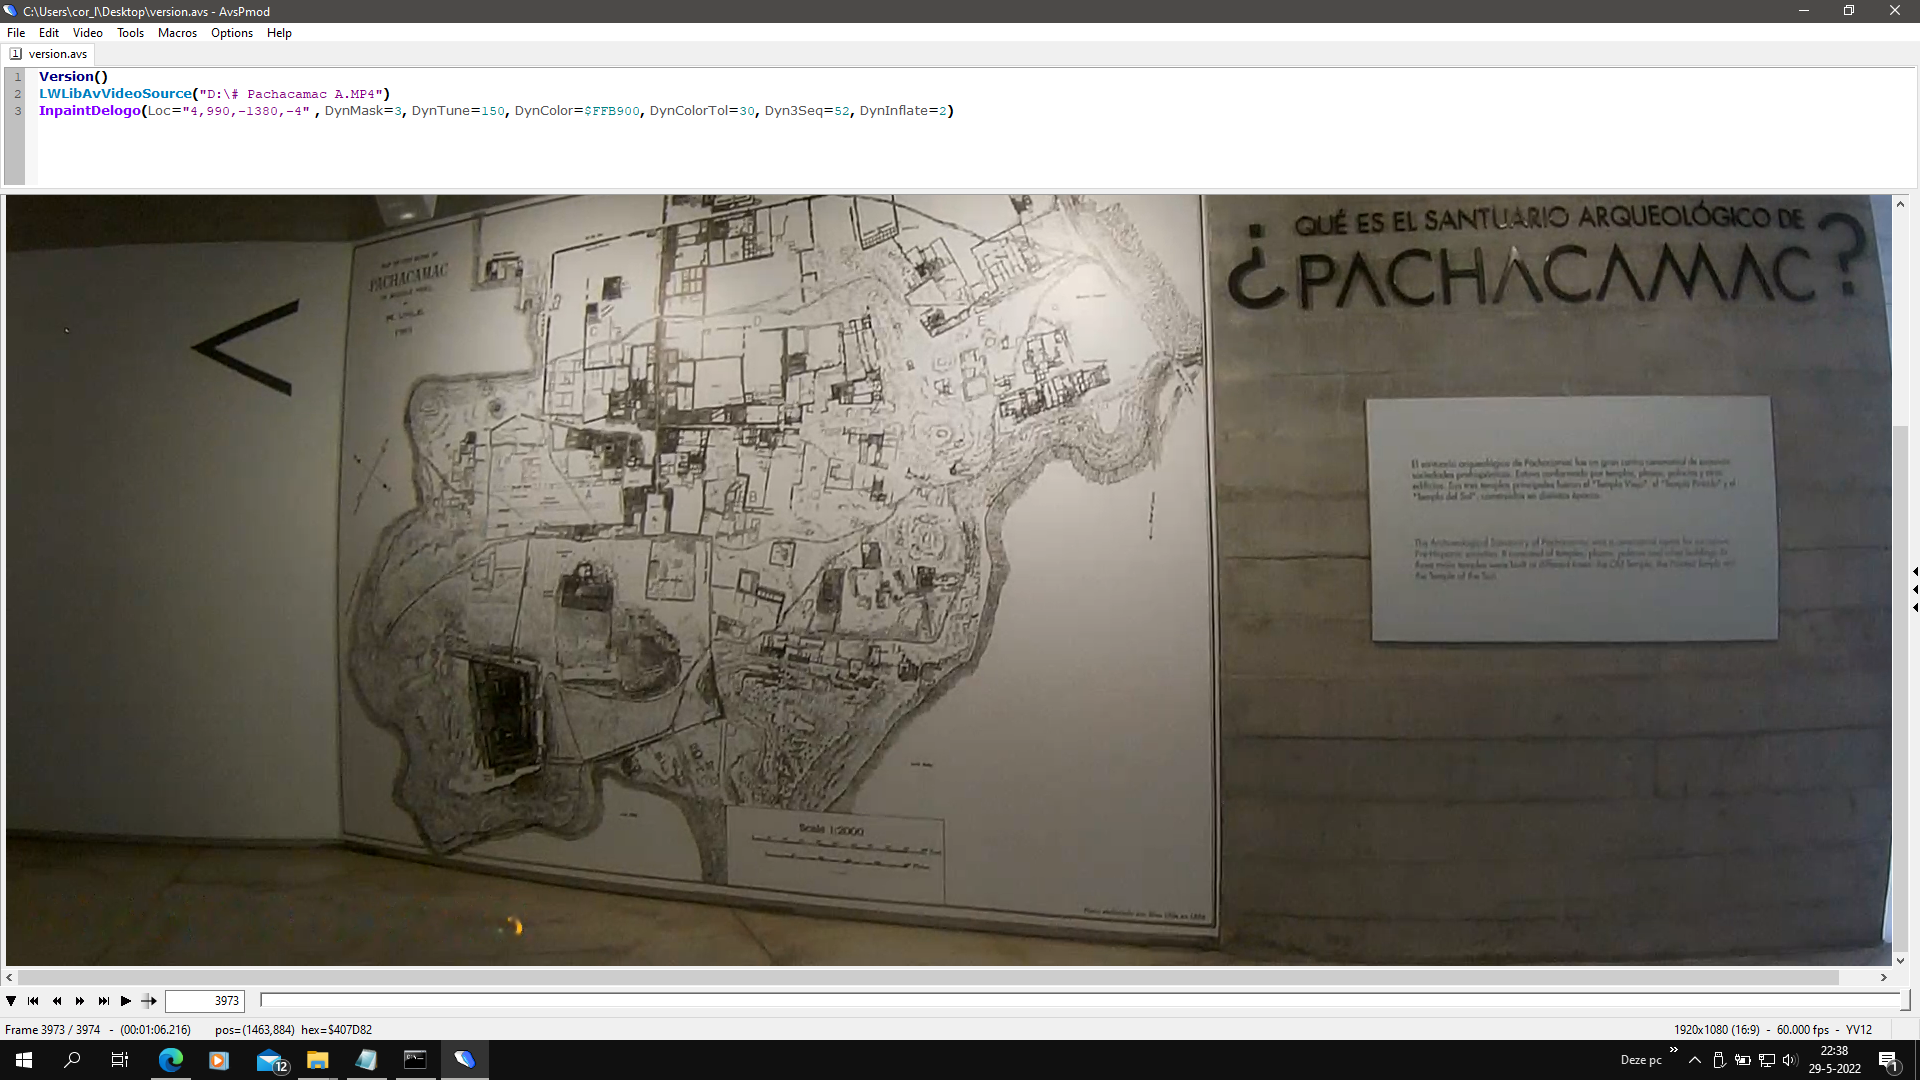Jump to the first frame

33,1001
